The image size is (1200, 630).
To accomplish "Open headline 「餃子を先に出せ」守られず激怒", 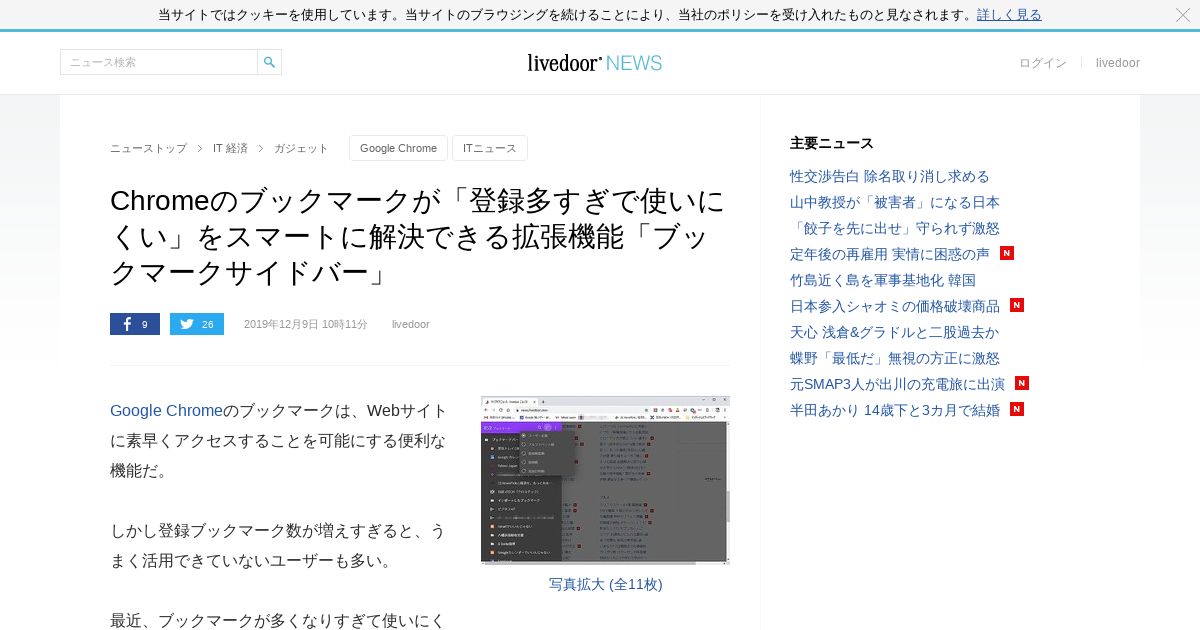I will [895, 228].
